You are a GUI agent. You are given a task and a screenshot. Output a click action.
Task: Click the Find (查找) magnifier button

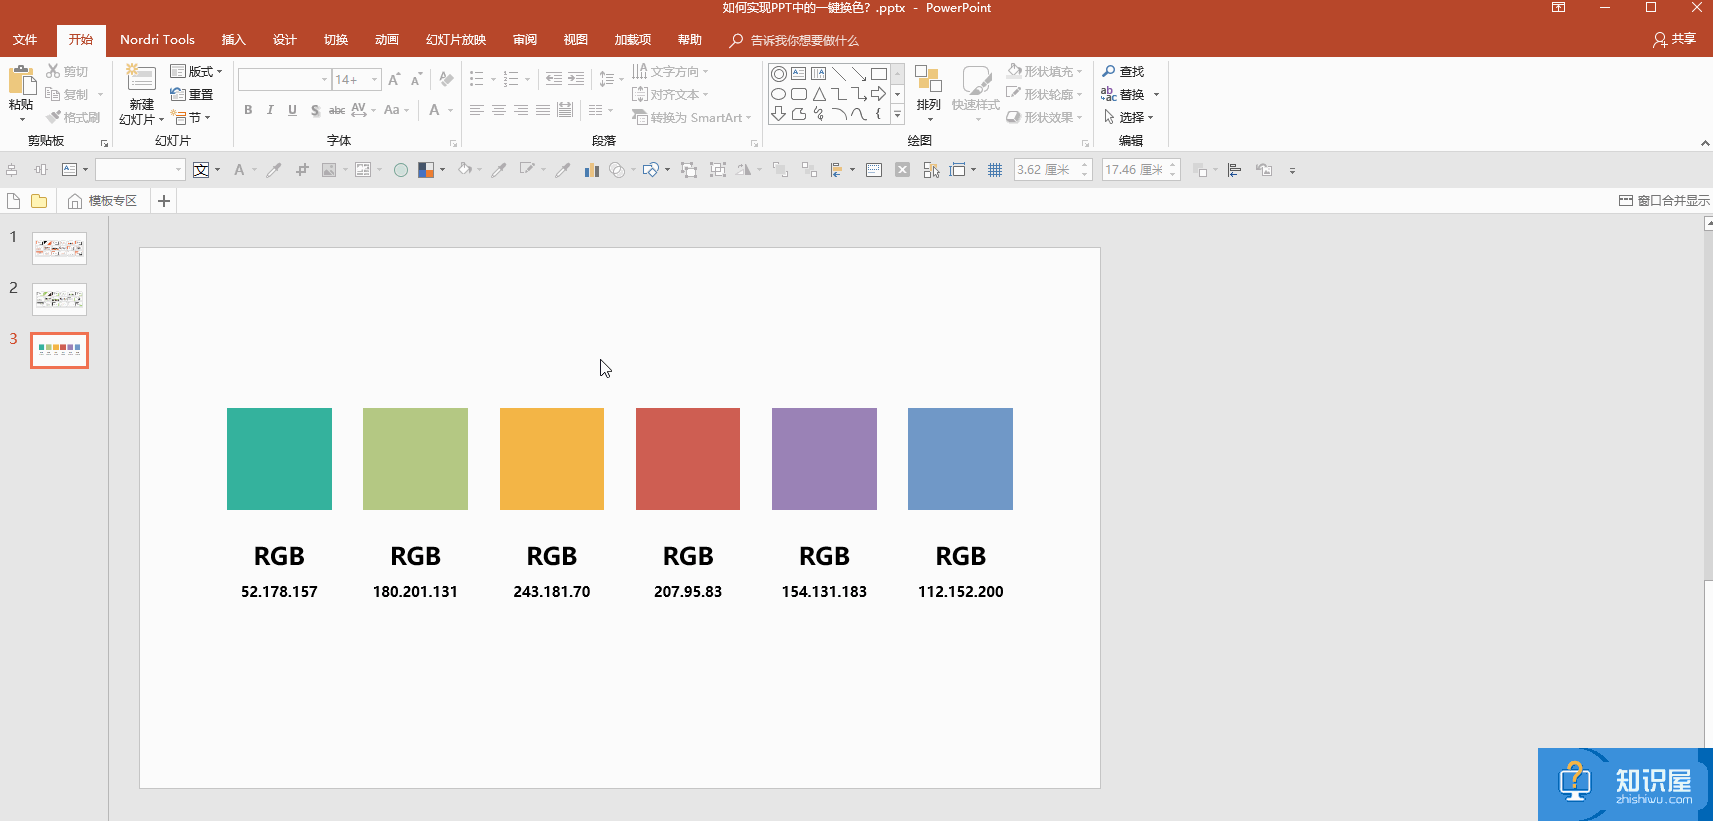(1123, 71)
